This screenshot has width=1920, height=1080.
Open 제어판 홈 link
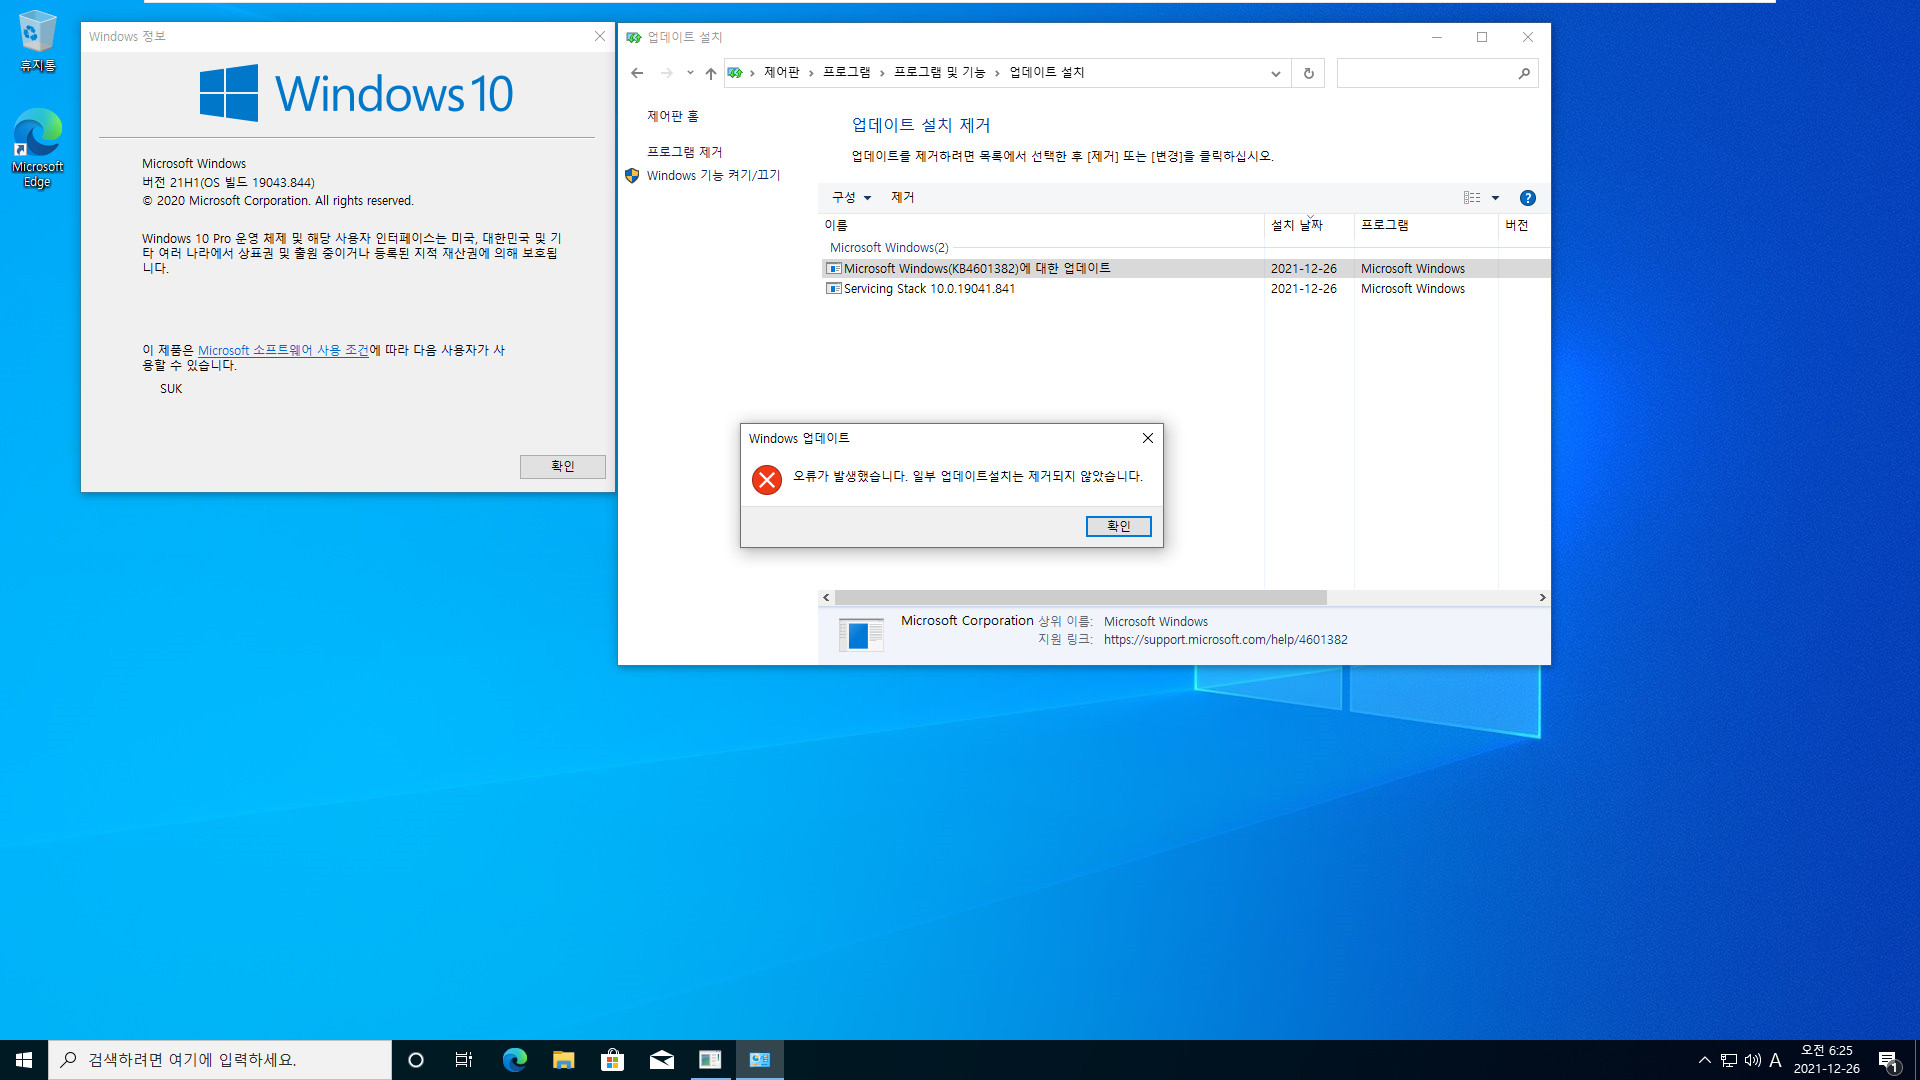[x=672, y=117]
